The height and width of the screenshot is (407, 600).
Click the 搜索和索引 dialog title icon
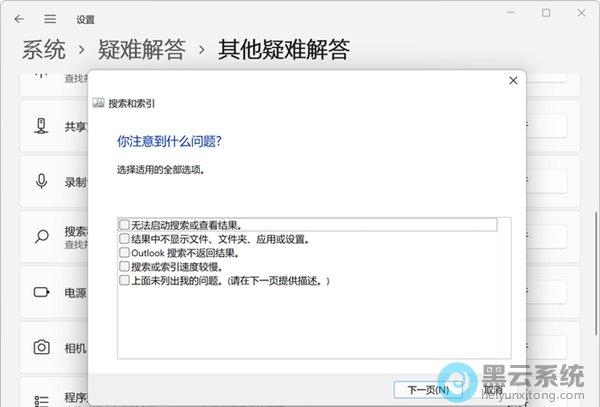[x=99, y=103]
